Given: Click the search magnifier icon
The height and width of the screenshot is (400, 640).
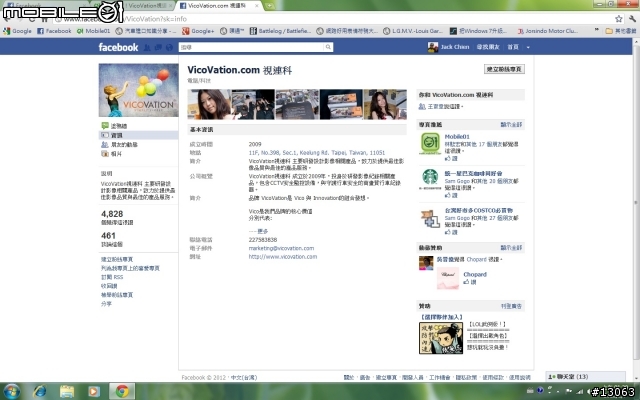Looking at the screenshot, I should click(x=328, y=47).
